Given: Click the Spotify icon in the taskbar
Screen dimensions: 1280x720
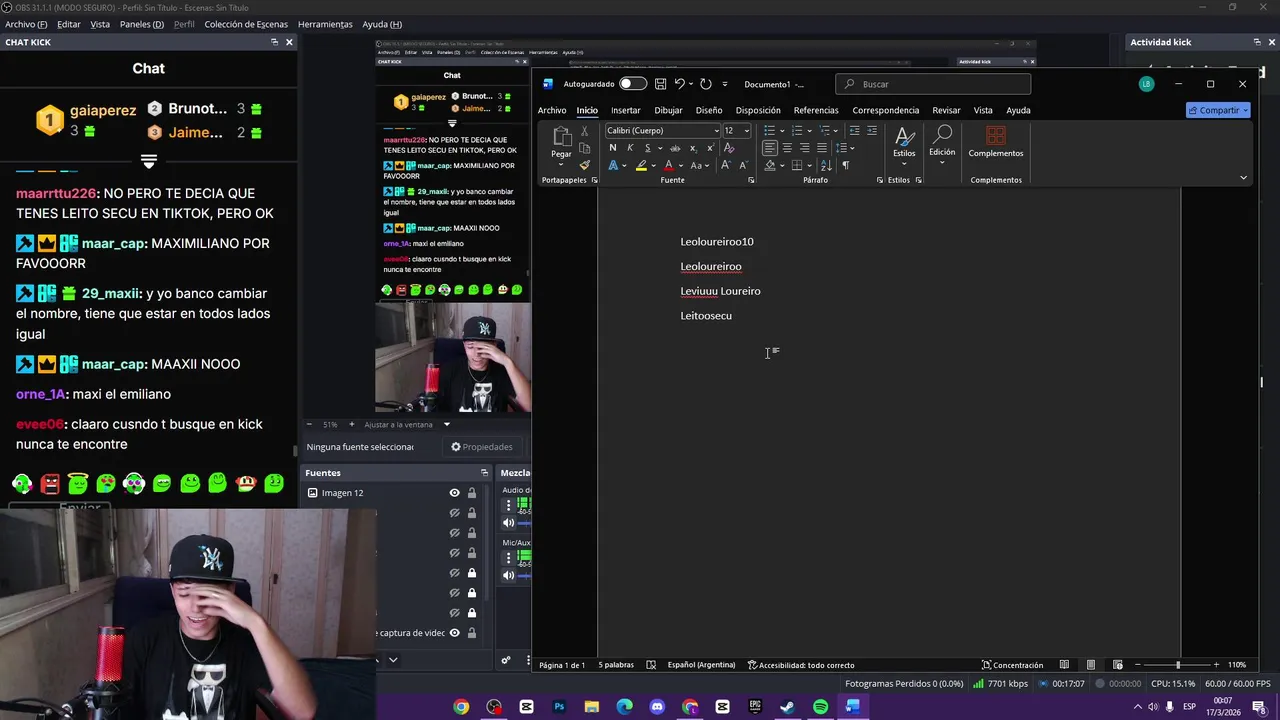Looking at the screenshot, I should (x=820, y=707).
